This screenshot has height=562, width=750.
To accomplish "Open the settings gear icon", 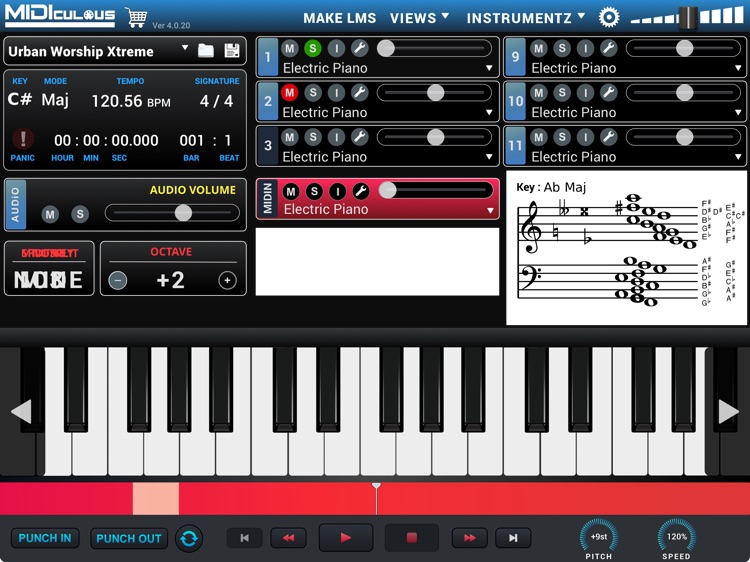I will click(609, 17).
